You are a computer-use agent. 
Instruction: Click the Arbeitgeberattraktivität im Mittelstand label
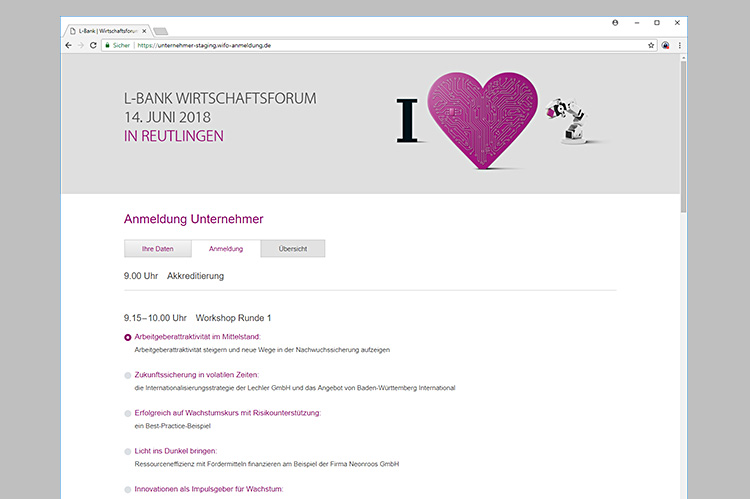197,337
